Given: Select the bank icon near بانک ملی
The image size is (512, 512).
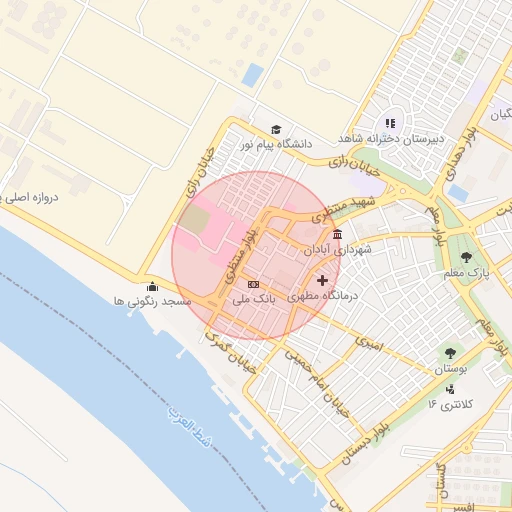Looking at the screenshot, I should [253, 284].
